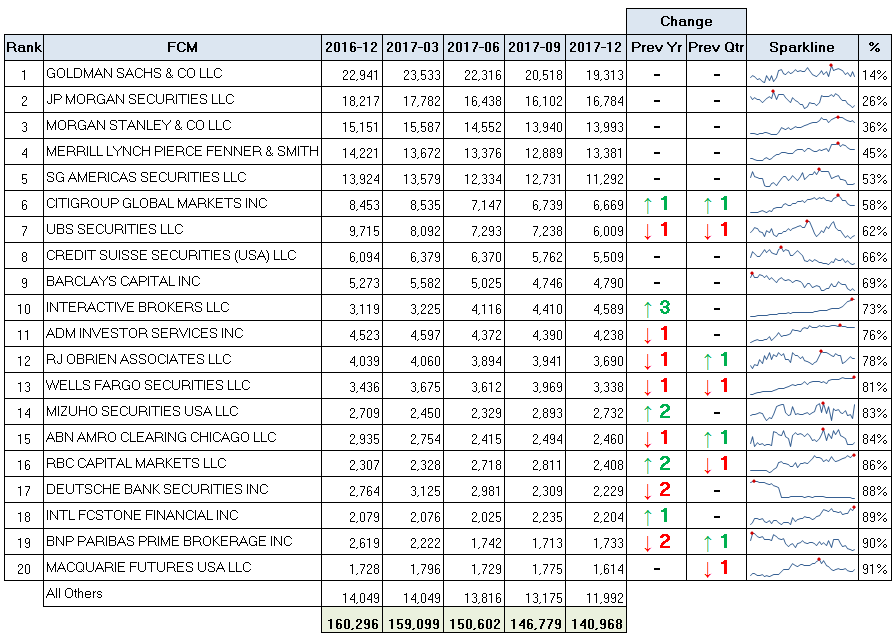Click RJ Obrien's Prev Yr down-1 arrow
894x636 pixels.
pos(656,360)
